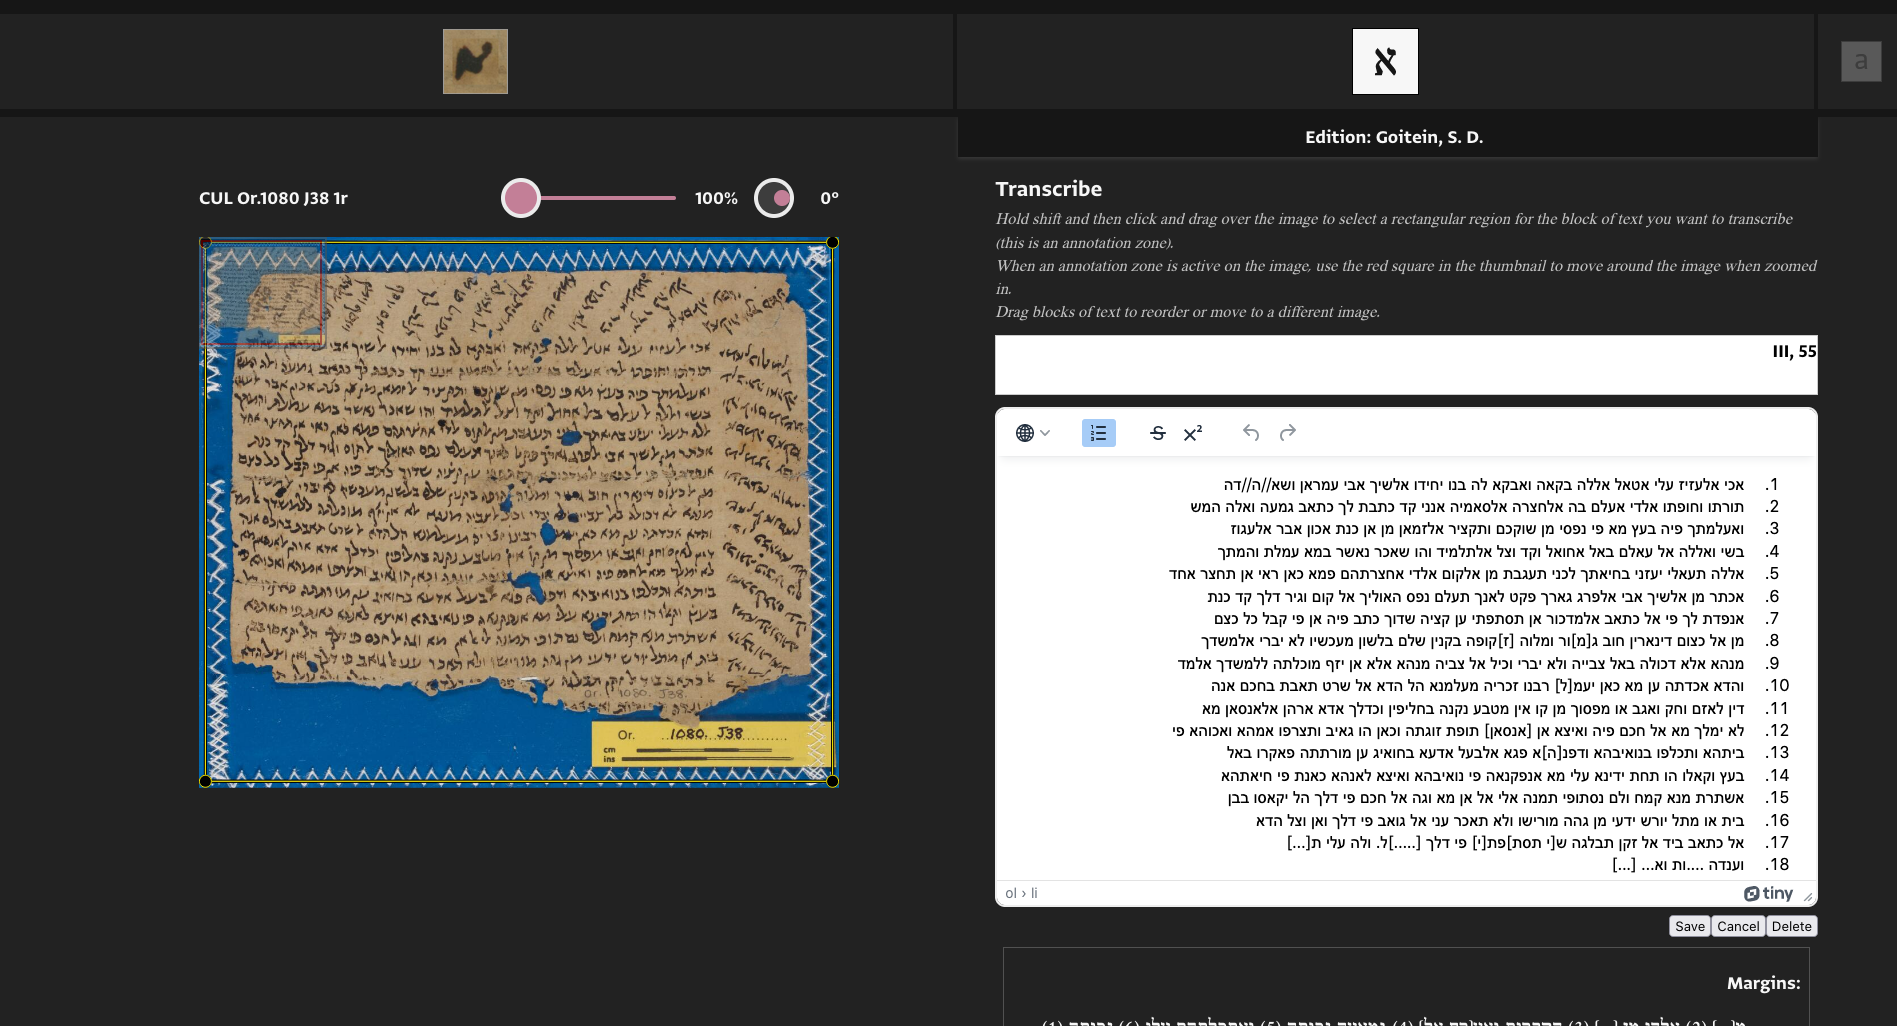Undo last edit in editor
The width and height of the screenshot is (1897, 1026).
click(1251, 433)
